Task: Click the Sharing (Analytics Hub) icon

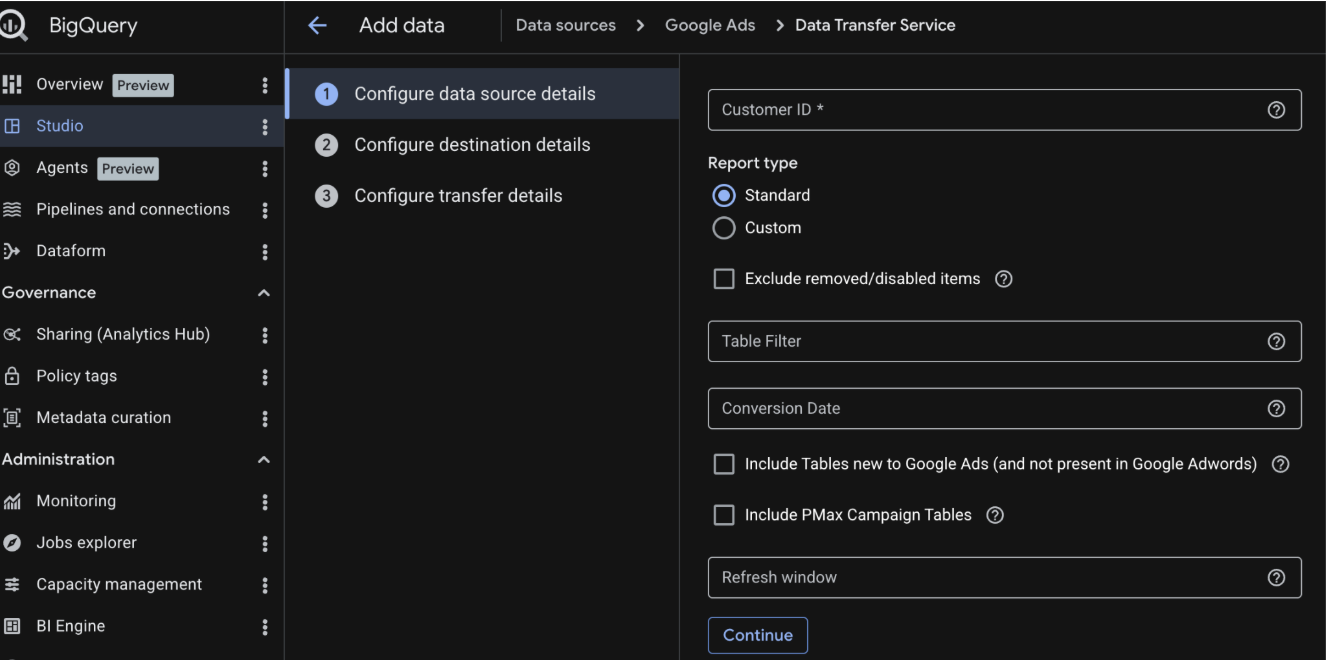Action: click(12, 334)
